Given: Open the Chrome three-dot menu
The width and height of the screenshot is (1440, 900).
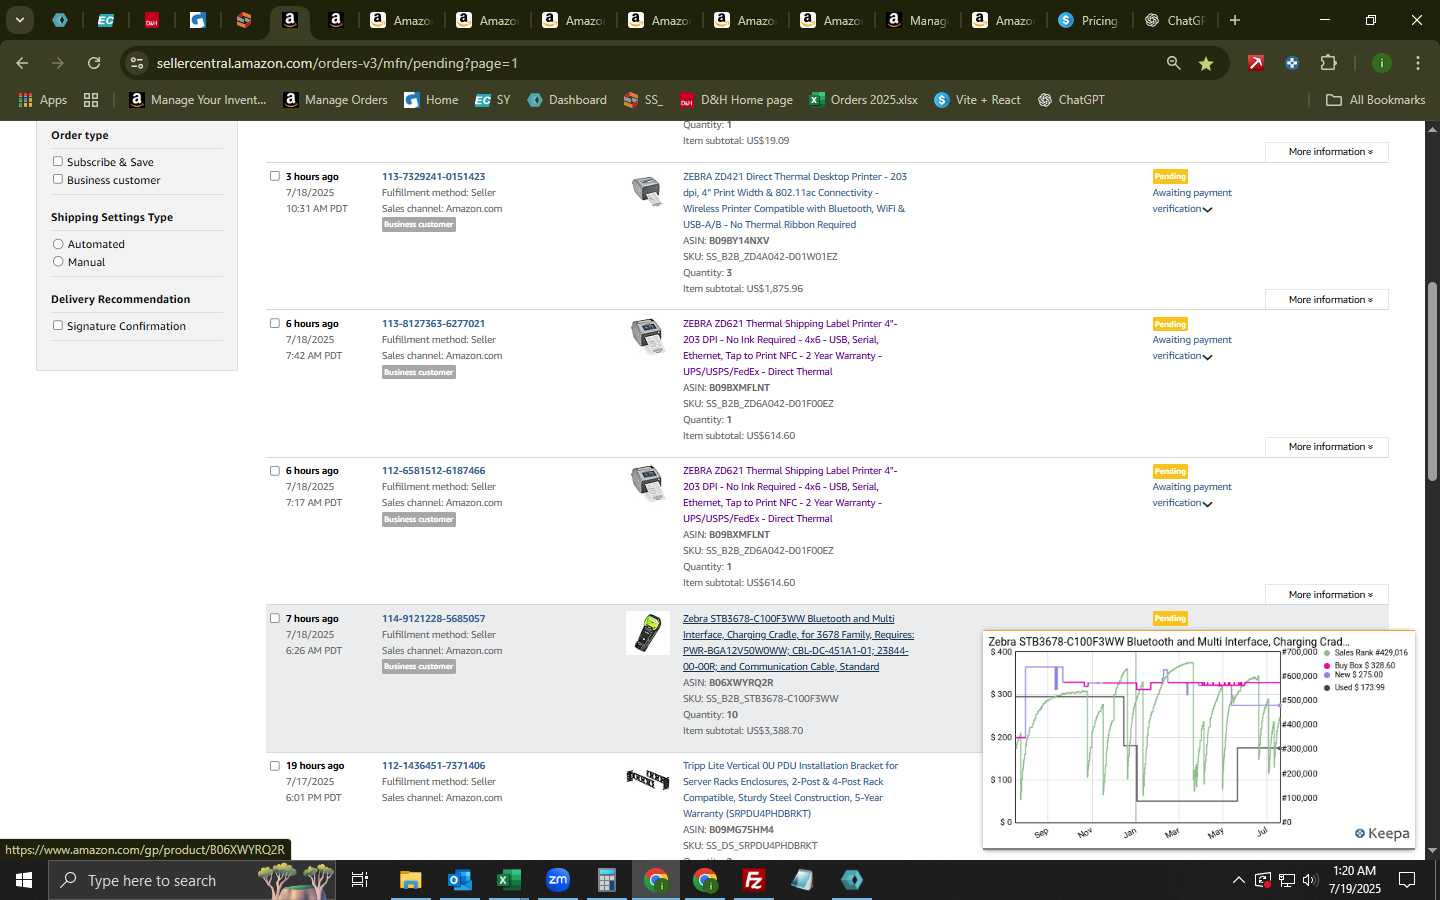Looking at the screenshot, I should click(x=1417, y=63).
